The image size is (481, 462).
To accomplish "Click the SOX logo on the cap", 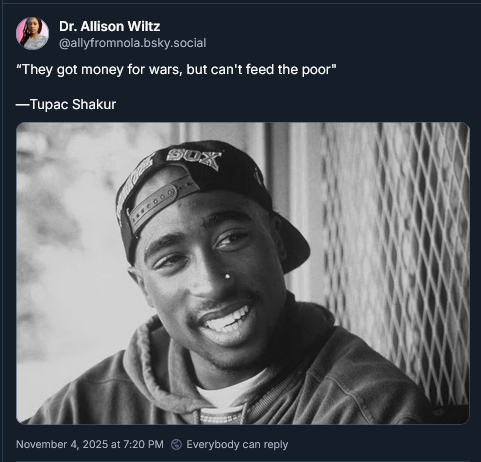I will click(193, 158).
